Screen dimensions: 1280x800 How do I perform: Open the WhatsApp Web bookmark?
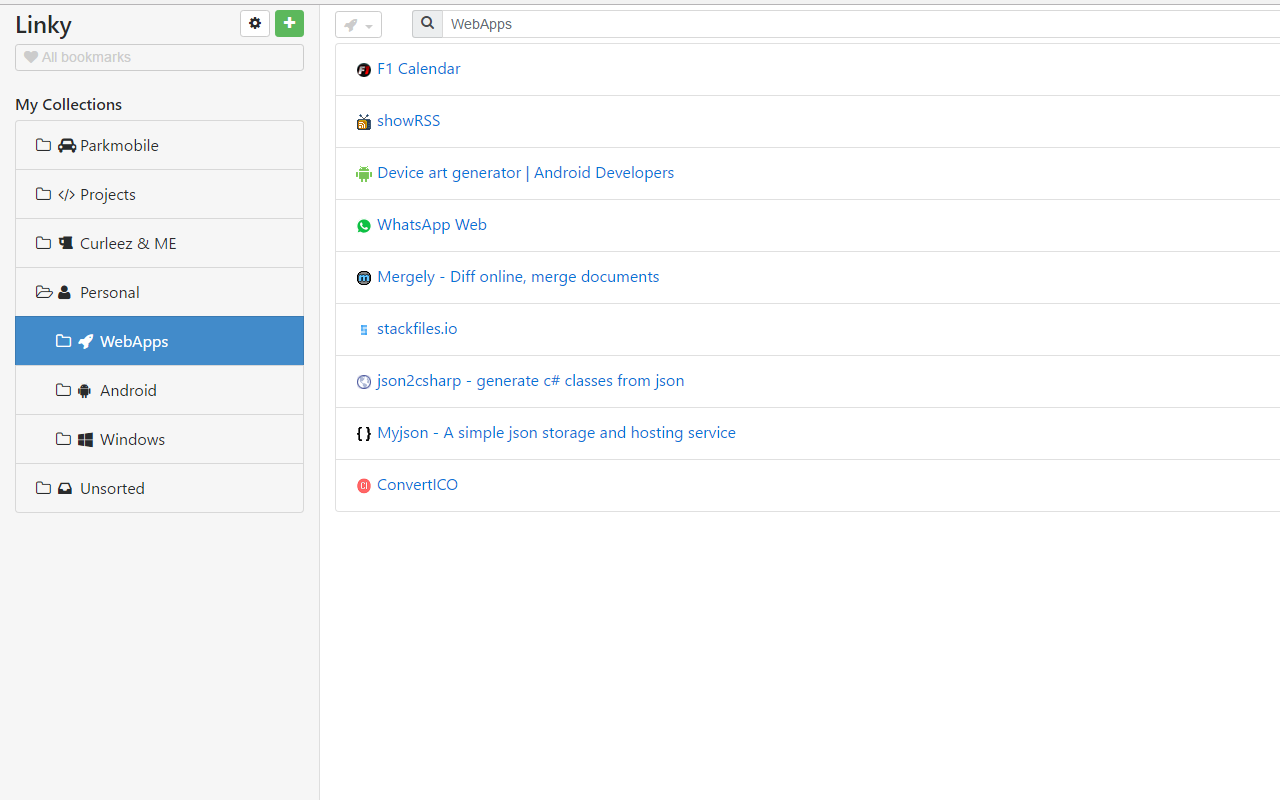click(x=432, y=225)
